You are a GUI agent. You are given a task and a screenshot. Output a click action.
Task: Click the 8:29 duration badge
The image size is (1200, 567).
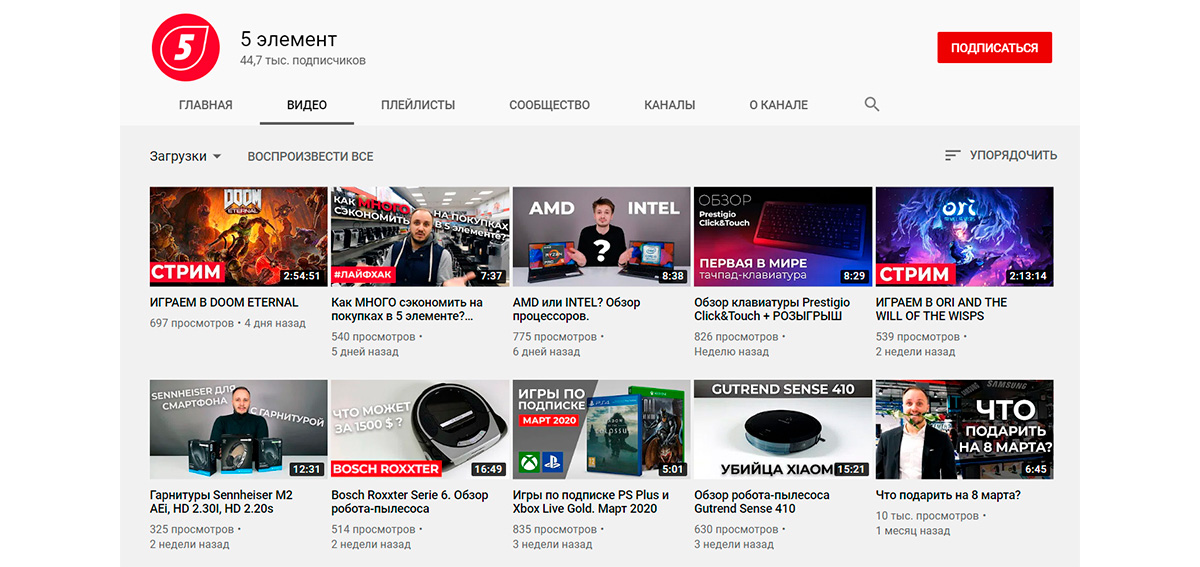854,276
